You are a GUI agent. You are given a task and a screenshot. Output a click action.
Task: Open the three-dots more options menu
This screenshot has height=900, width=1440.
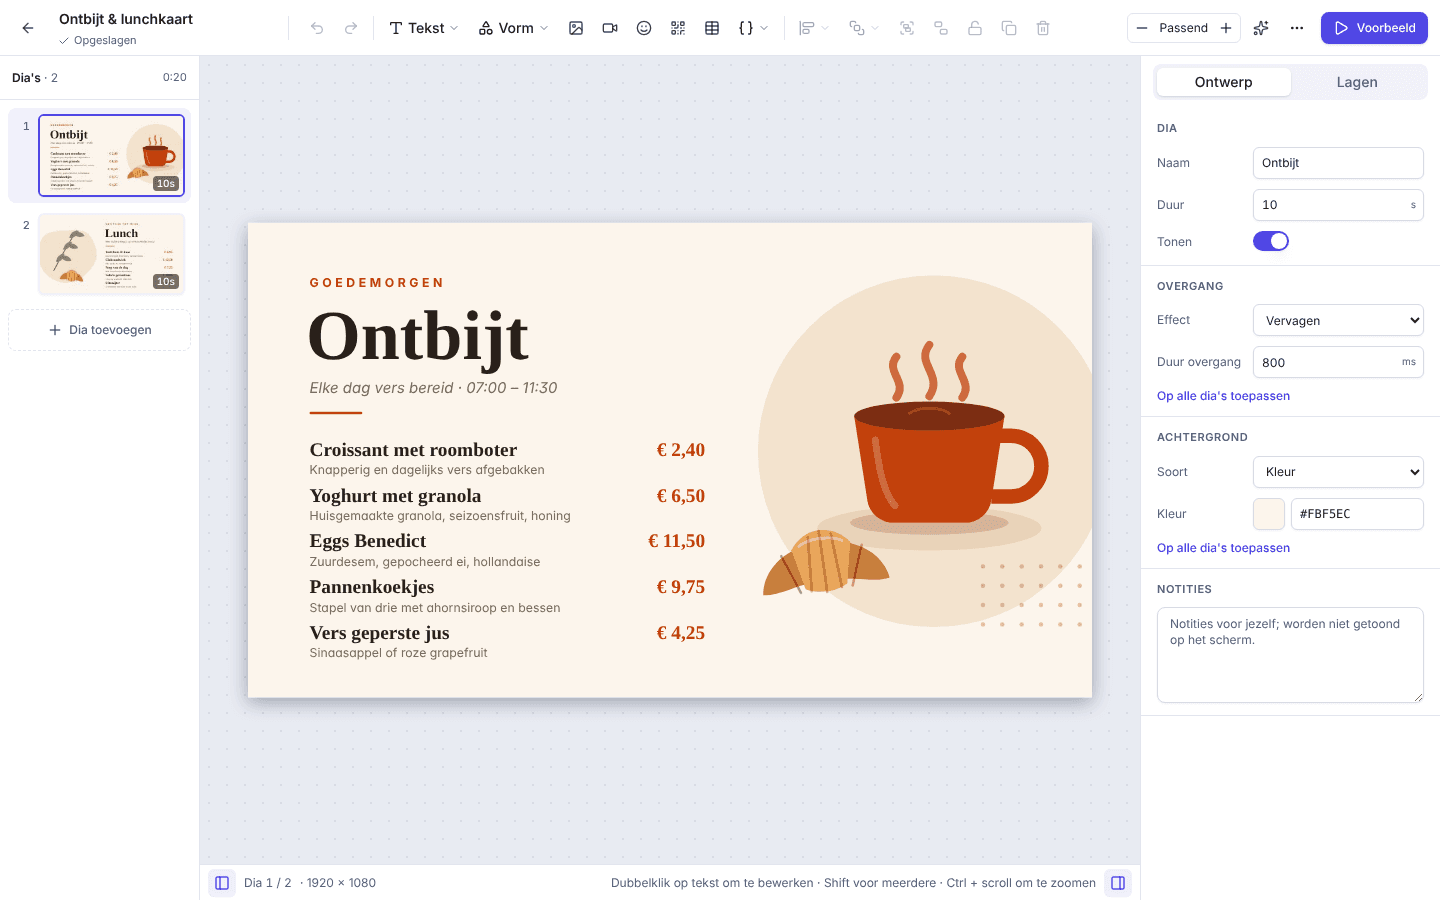coord(1297,28)
